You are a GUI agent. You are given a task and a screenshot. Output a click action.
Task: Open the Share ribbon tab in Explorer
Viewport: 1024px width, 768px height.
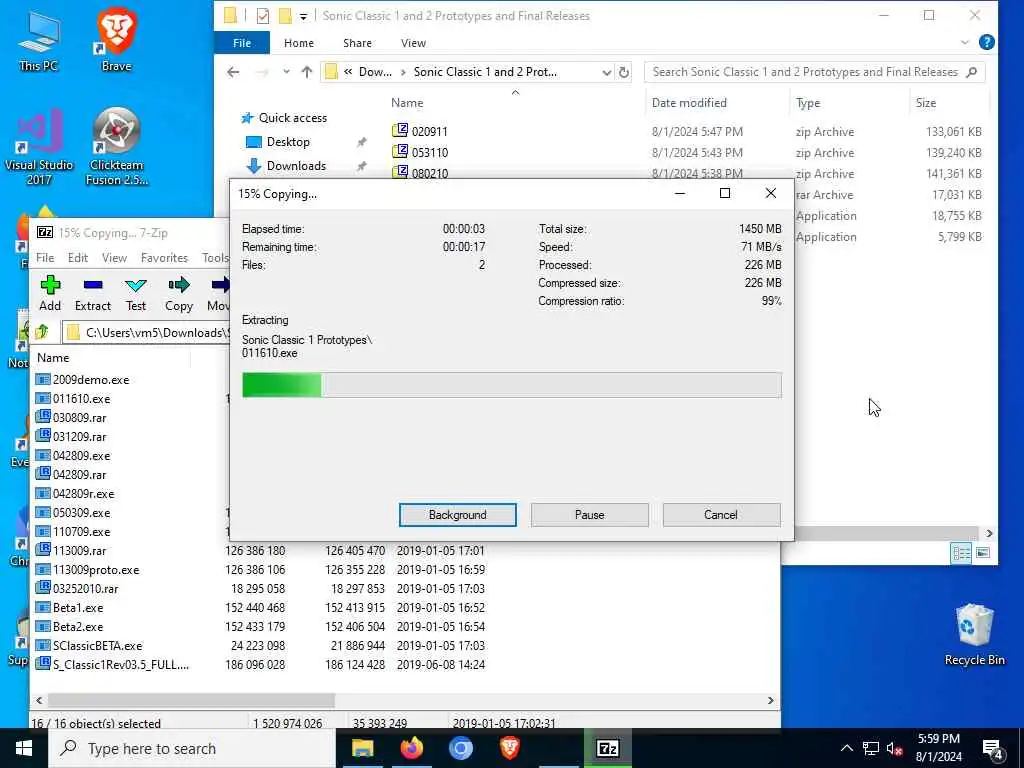tap(357, 42)
